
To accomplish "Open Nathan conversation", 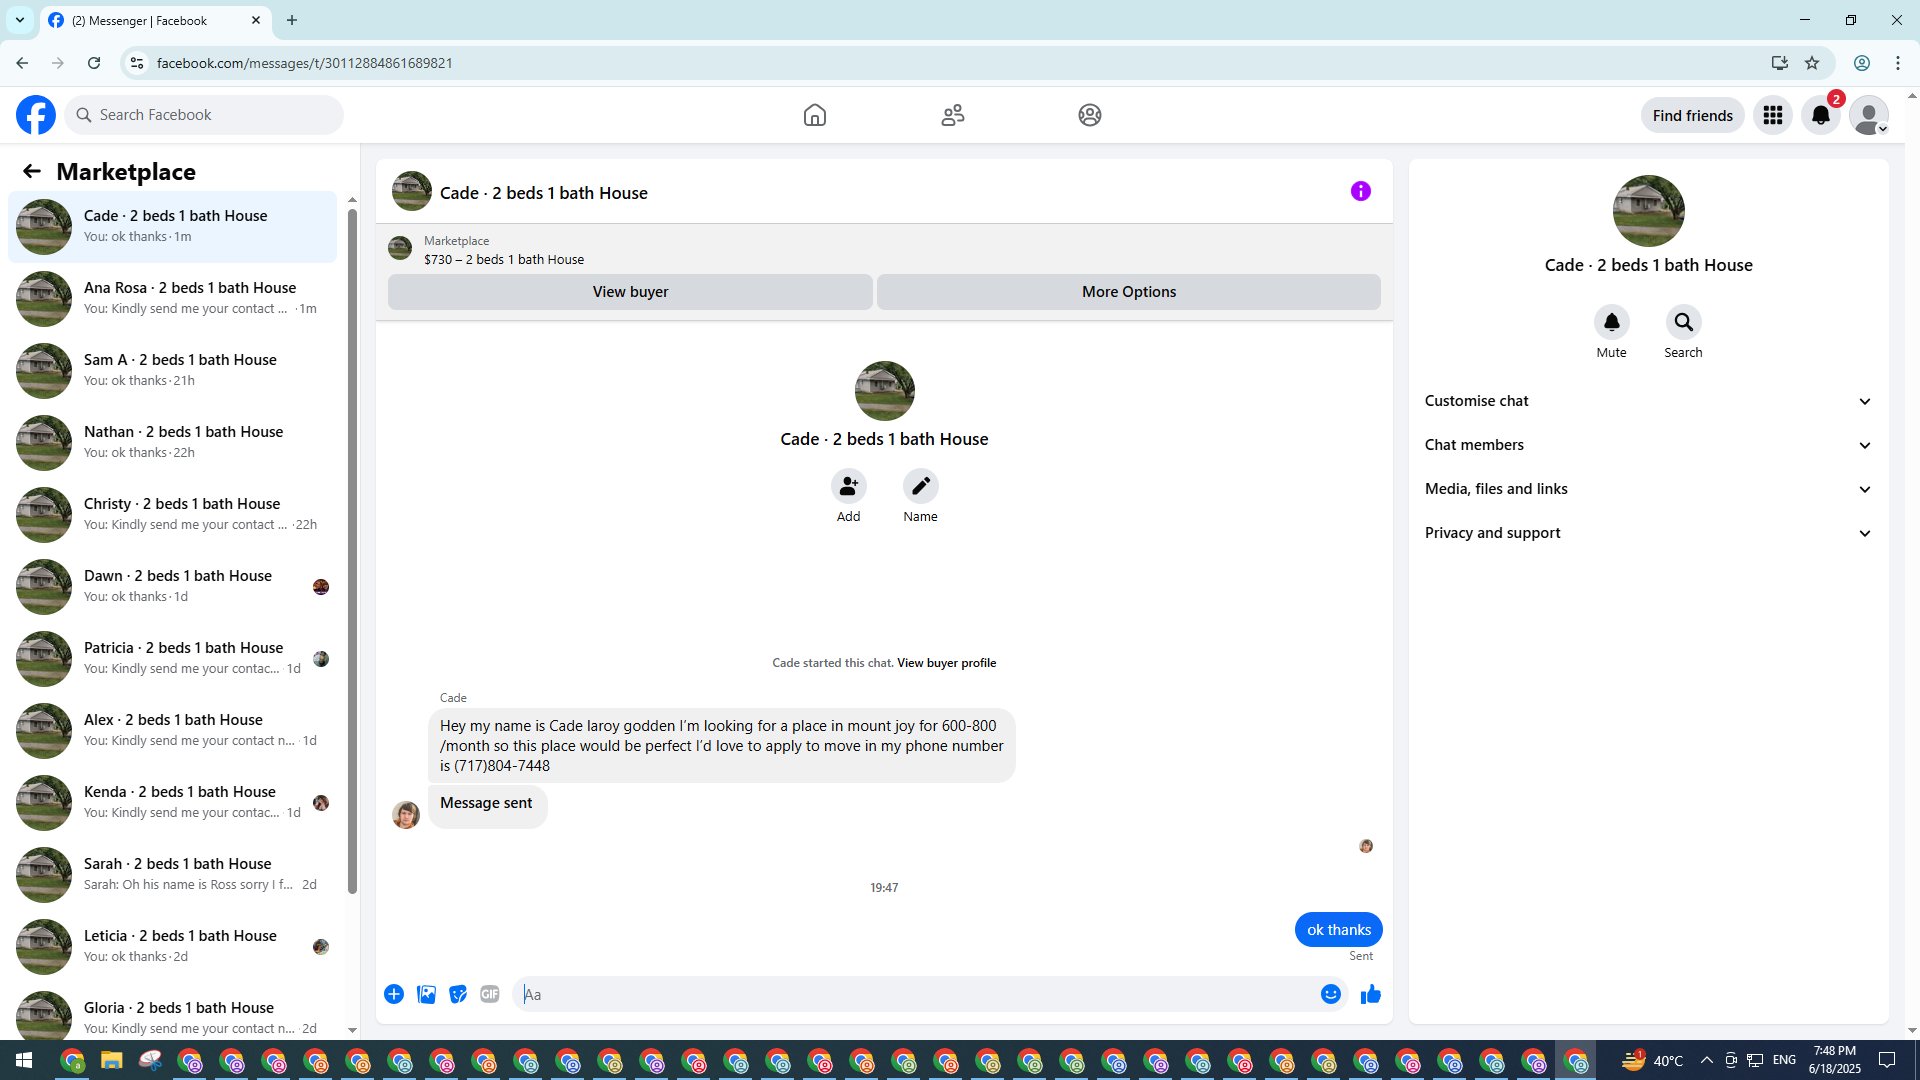I will coord(172,443).
